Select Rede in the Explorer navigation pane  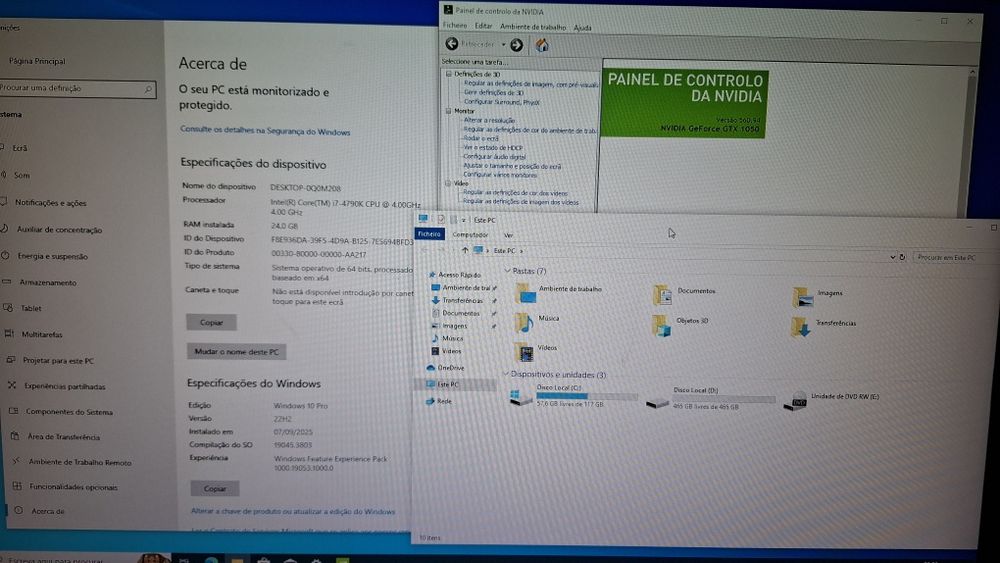[x=439, y=401]
